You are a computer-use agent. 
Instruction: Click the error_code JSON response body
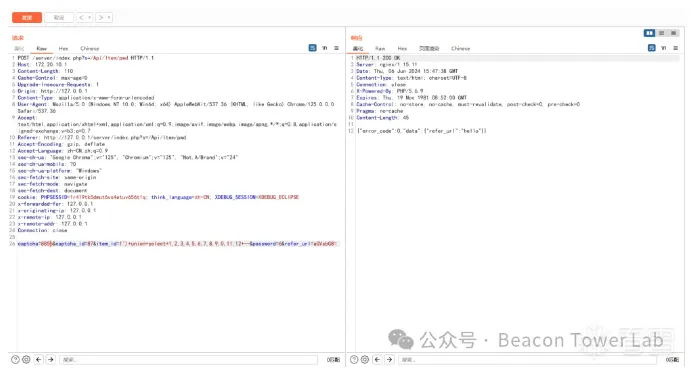[x=421, y=131]
